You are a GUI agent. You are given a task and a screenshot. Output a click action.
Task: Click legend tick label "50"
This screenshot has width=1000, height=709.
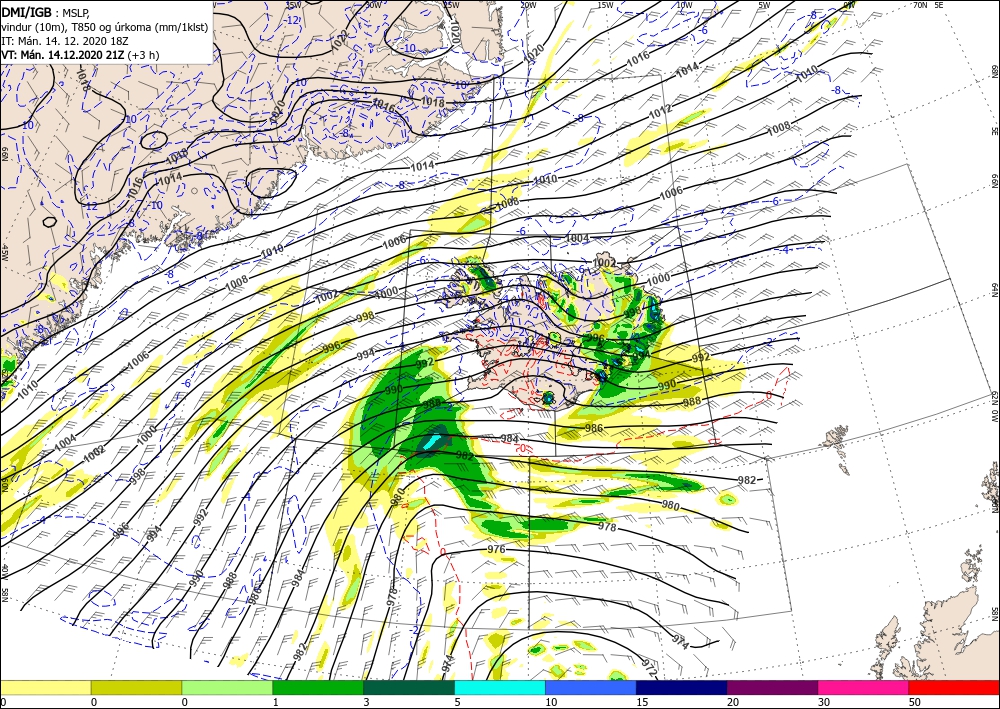point(915,703)
